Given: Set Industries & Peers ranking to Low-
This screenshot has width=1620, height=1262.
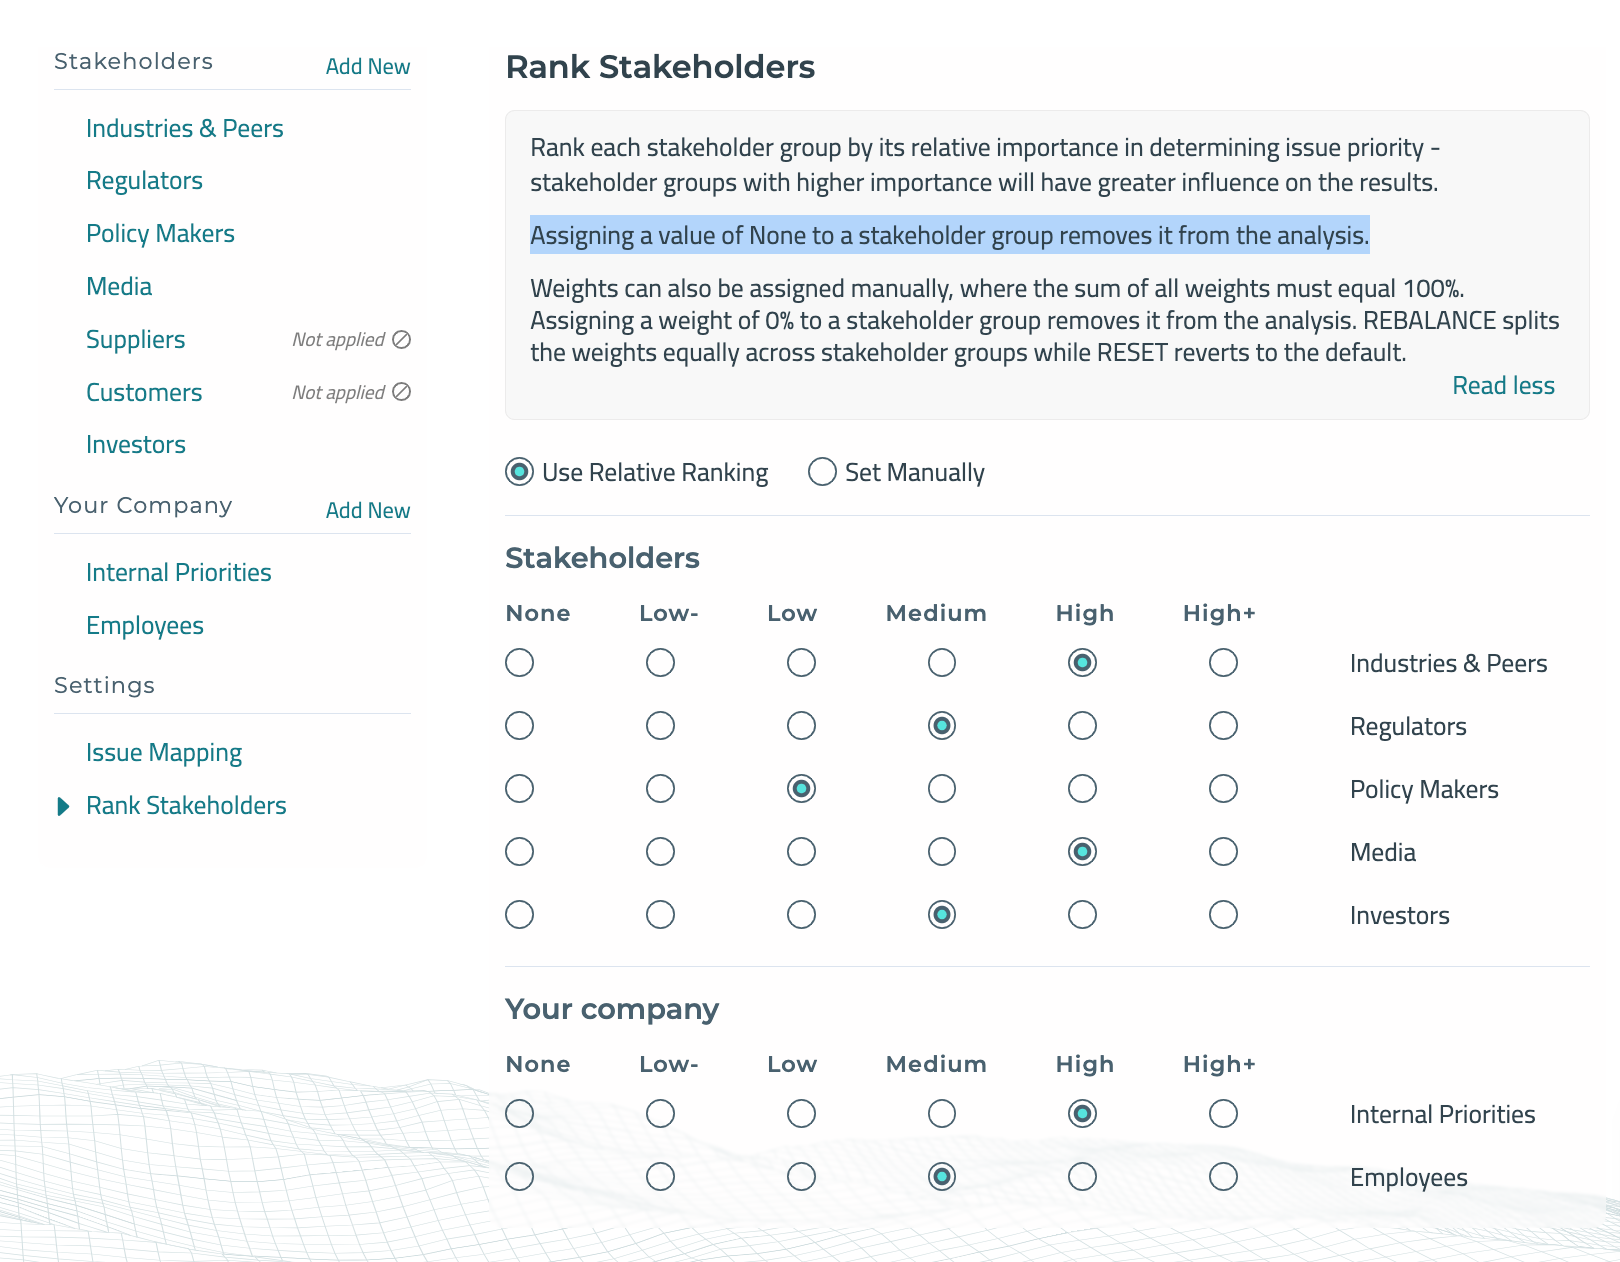Looking at the screenshot, I should [659, 662].
